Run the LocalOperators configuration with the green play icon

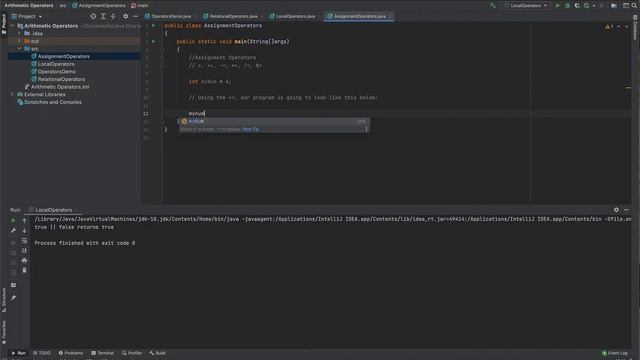558,6
